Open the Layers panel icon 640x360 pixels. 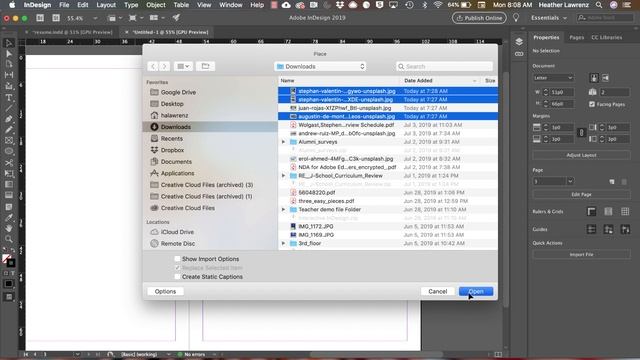click(x=519, y=42)
